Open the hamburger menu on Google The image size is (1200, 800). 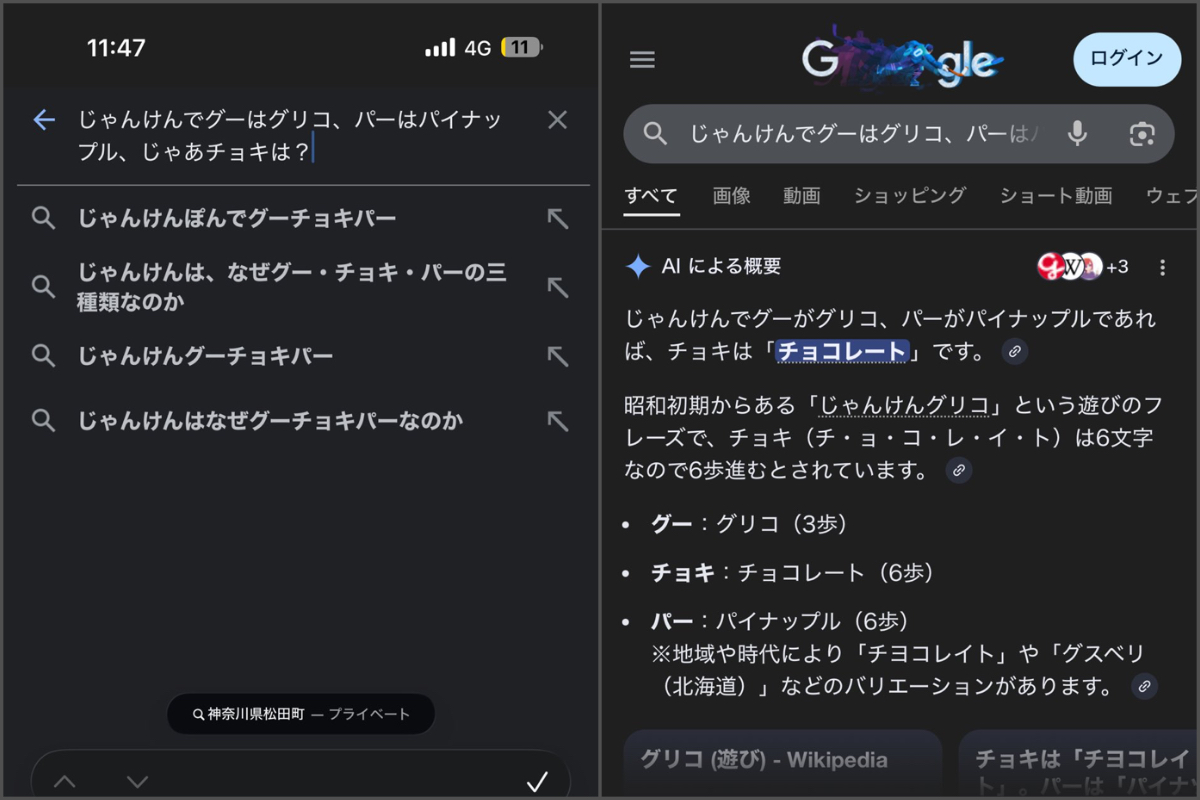(x=642, y=60)
